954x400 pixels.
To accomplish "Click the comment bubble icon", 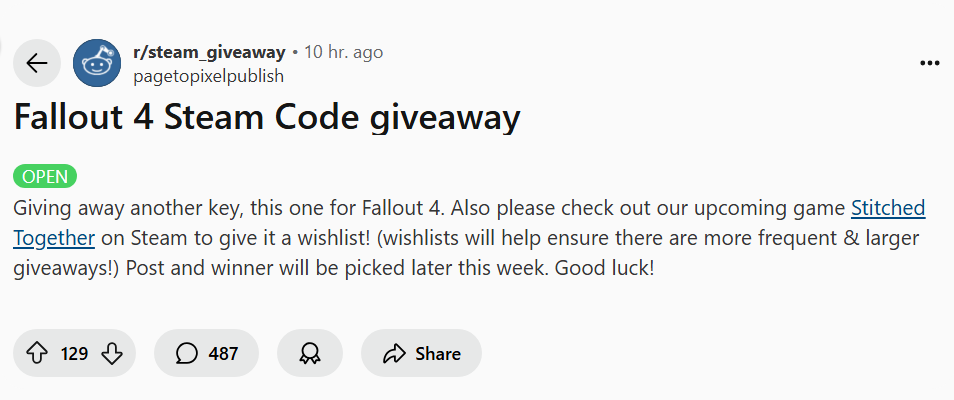I will coord(187,353).
